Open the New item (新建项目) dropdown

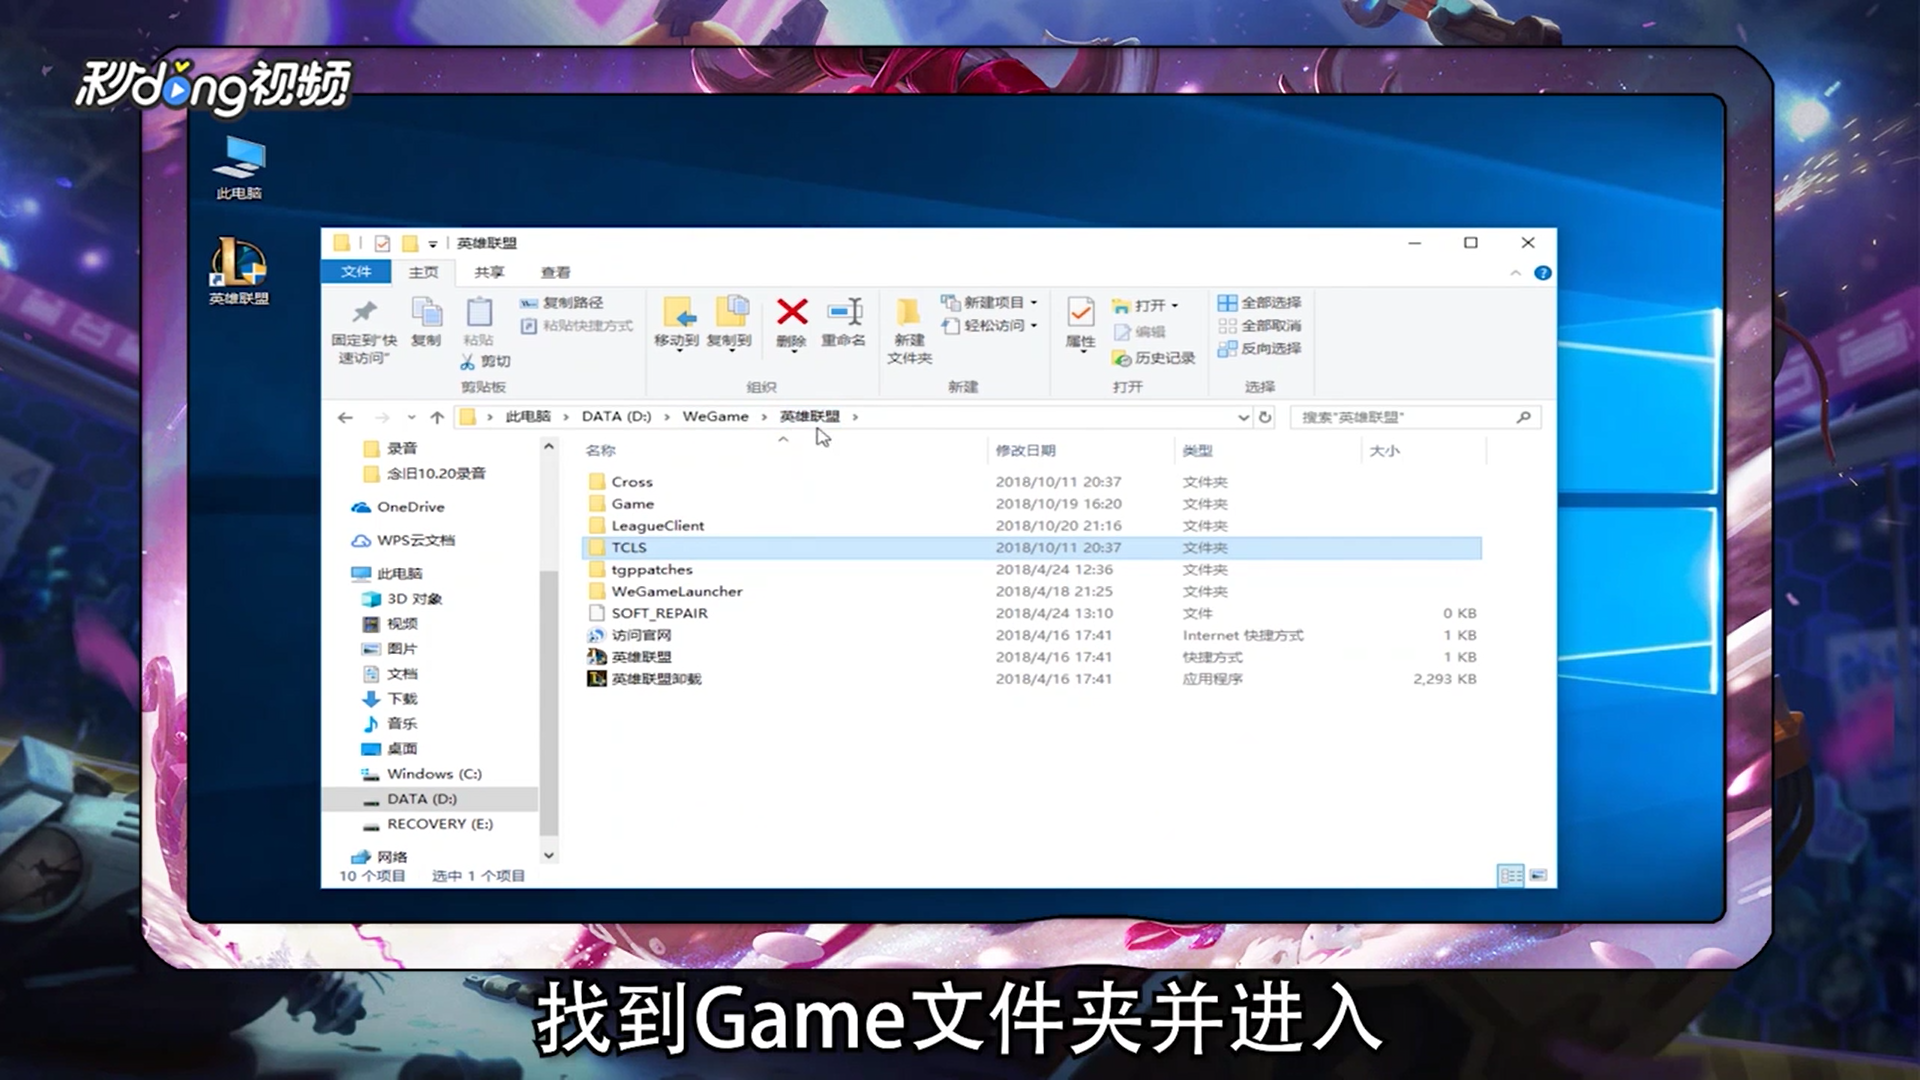pos(990,302)
